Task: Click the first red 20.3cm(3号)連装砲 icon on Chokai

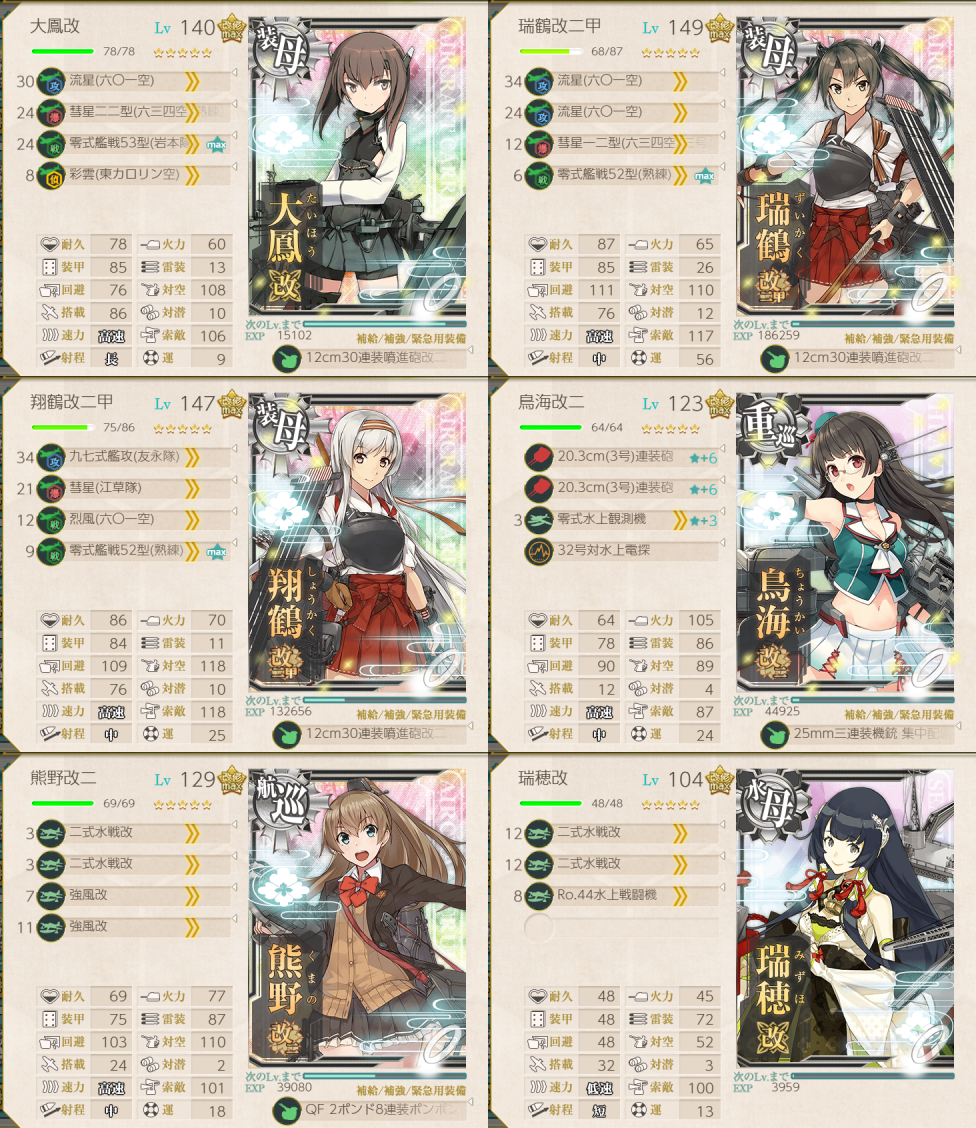Action: [x=539, y=457]
